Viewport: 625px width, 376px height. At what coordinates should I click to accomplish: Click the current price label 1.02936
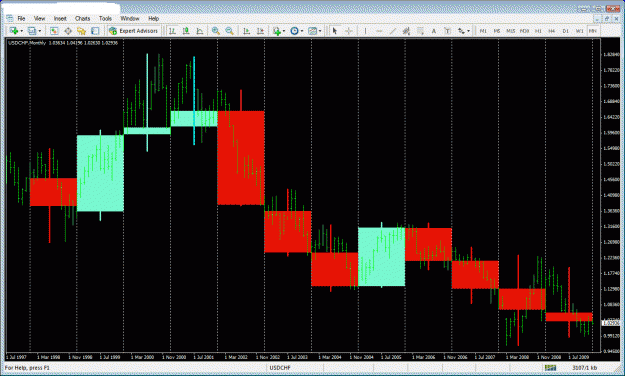pyautogui.click(x=610, y=322)
